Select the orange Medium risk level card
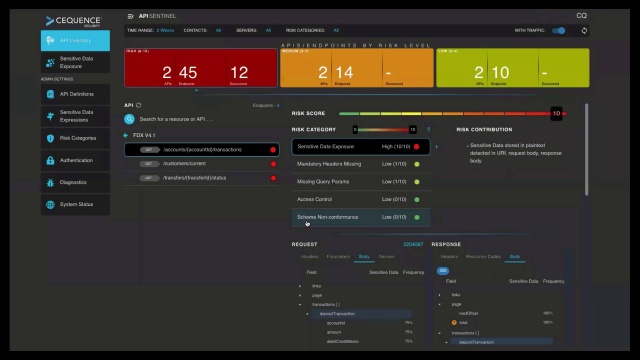The width and height of the screenshot is (640, 360). point(357,68)
